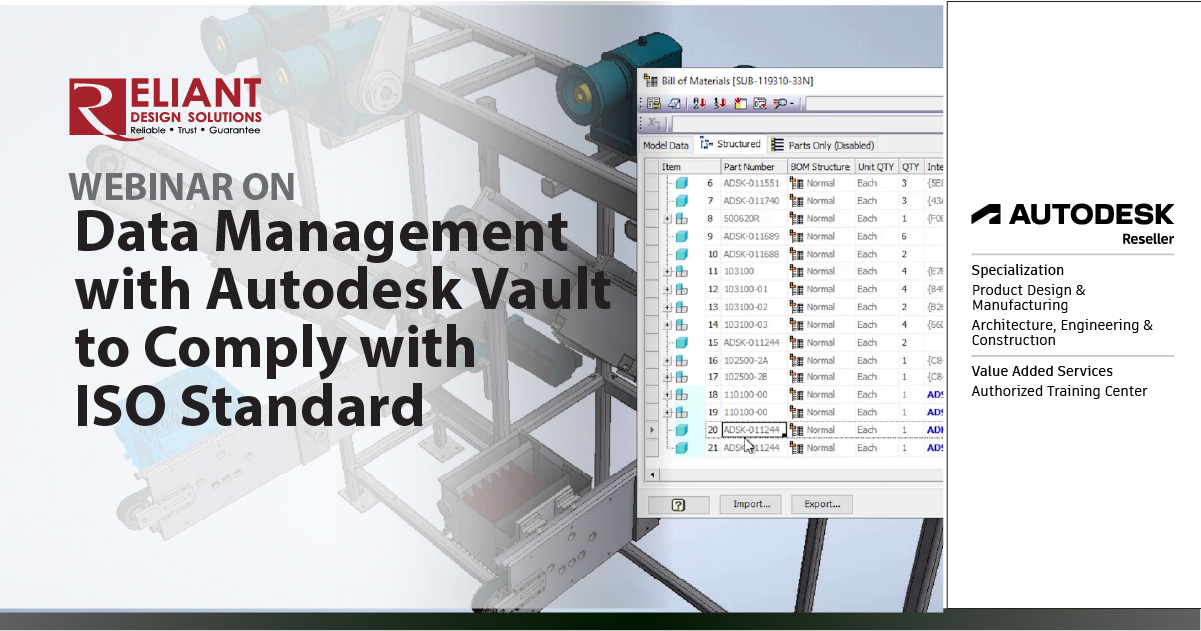This screenshot has height=631, width=1201.
Task: Click the 1-3 numeric sort toolbar icon
Action: click(x=719, y=103)
